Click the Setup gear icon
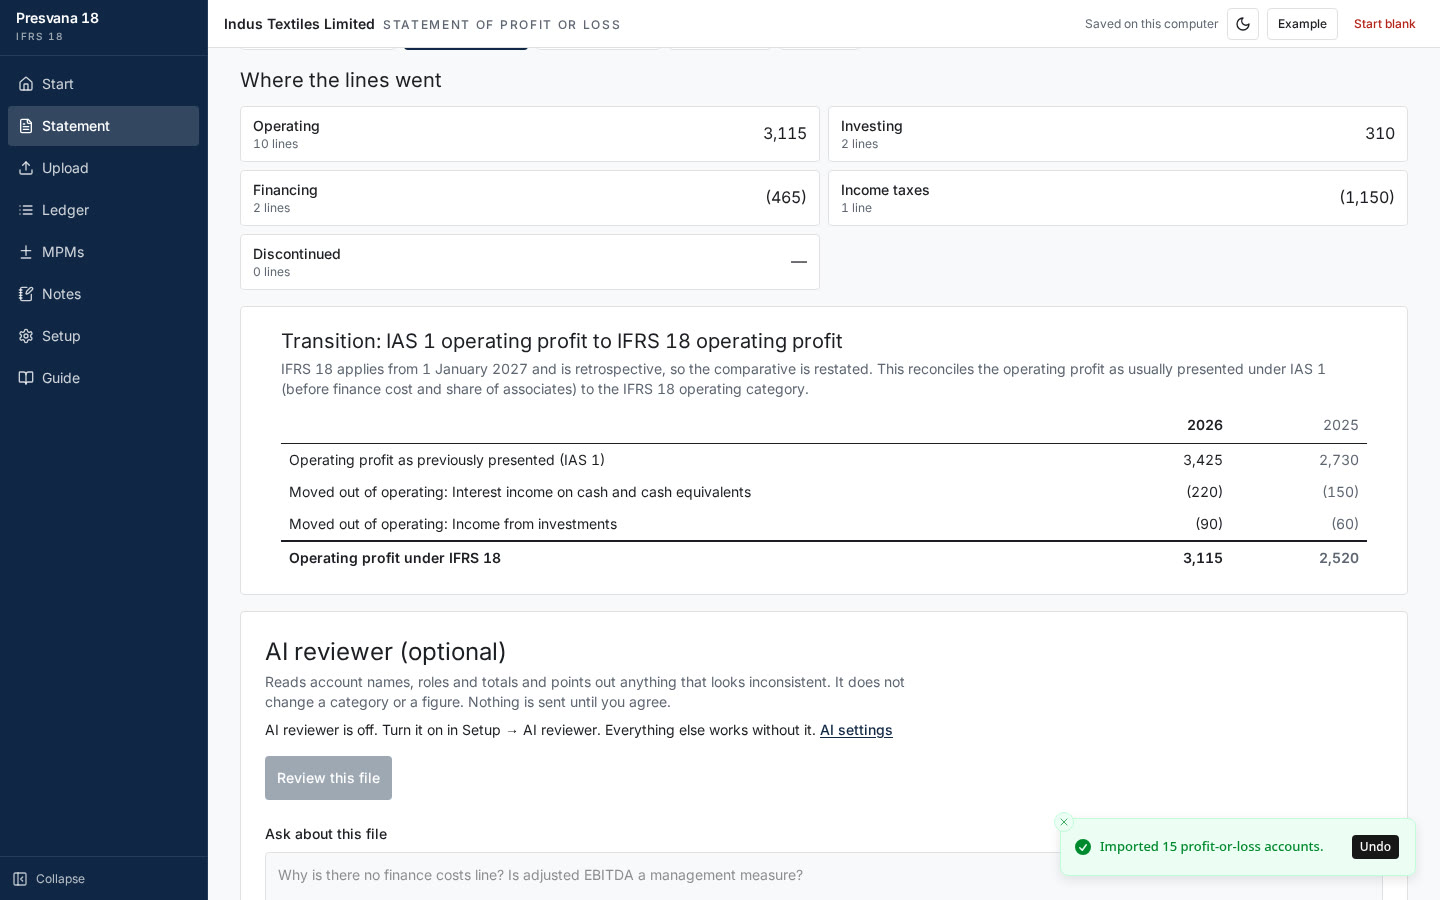1440x900 pixels. 26,336
